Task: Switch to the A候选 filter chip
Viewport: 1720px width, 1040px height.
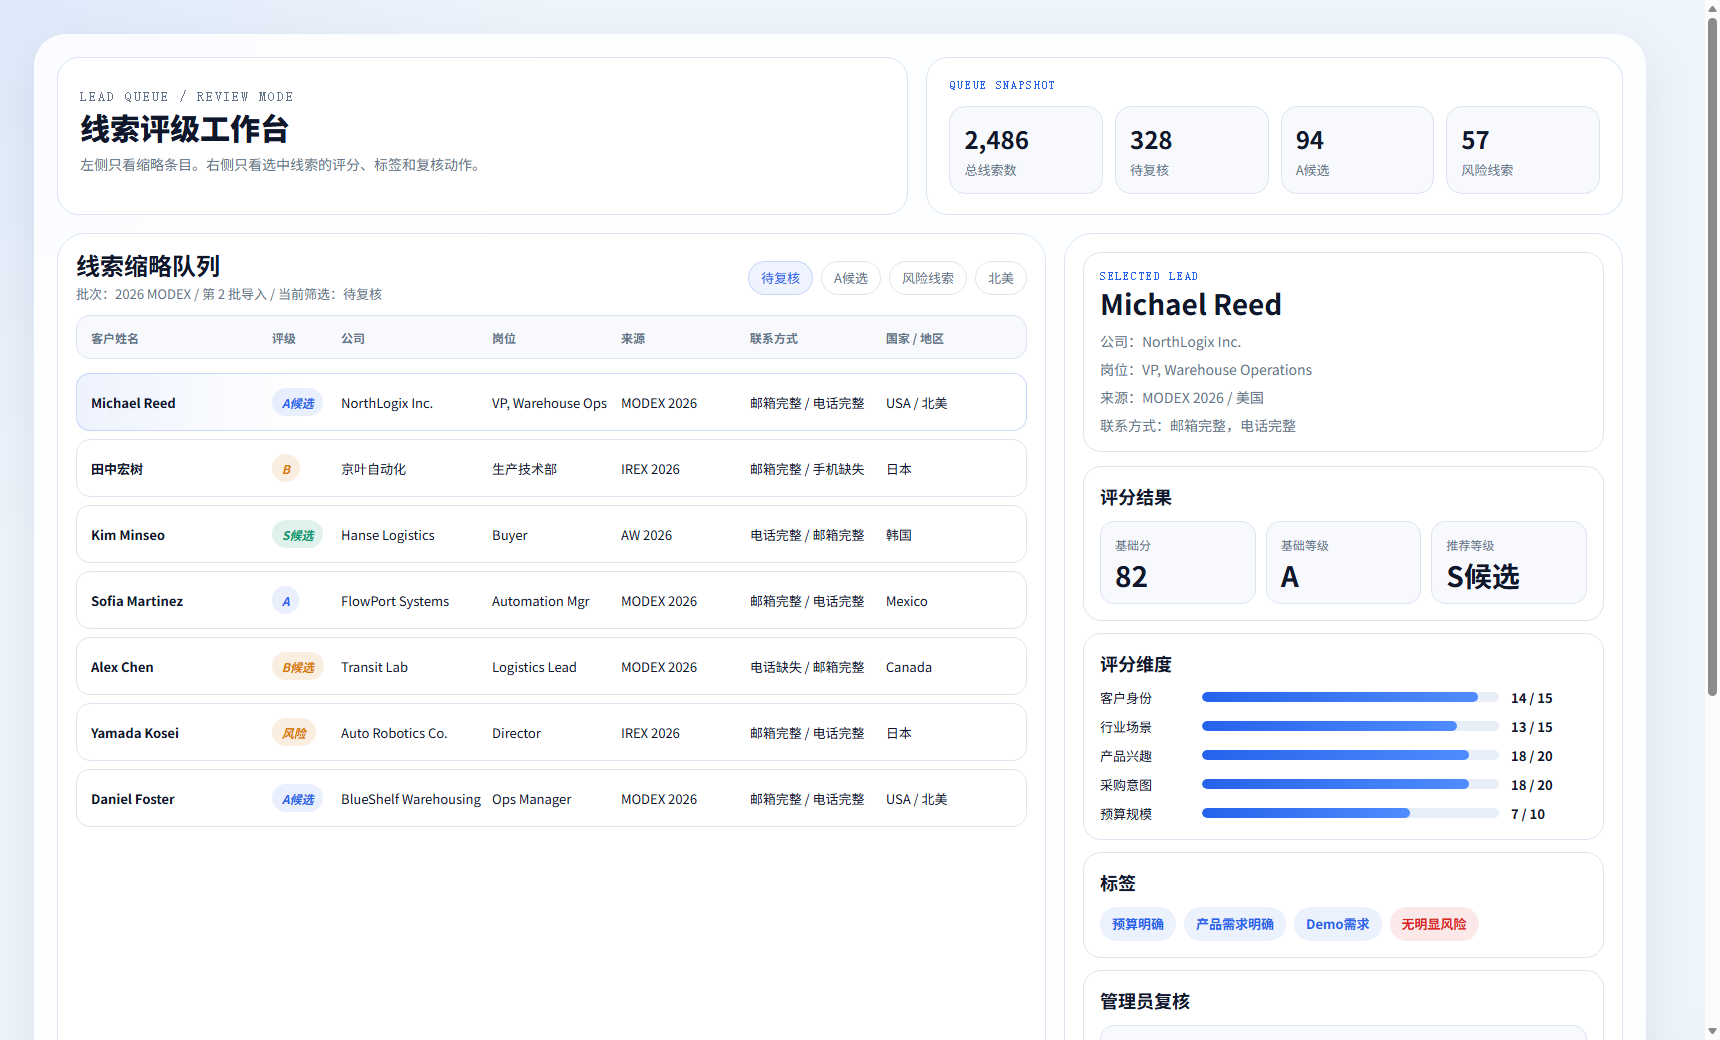Action: [851, 278]
